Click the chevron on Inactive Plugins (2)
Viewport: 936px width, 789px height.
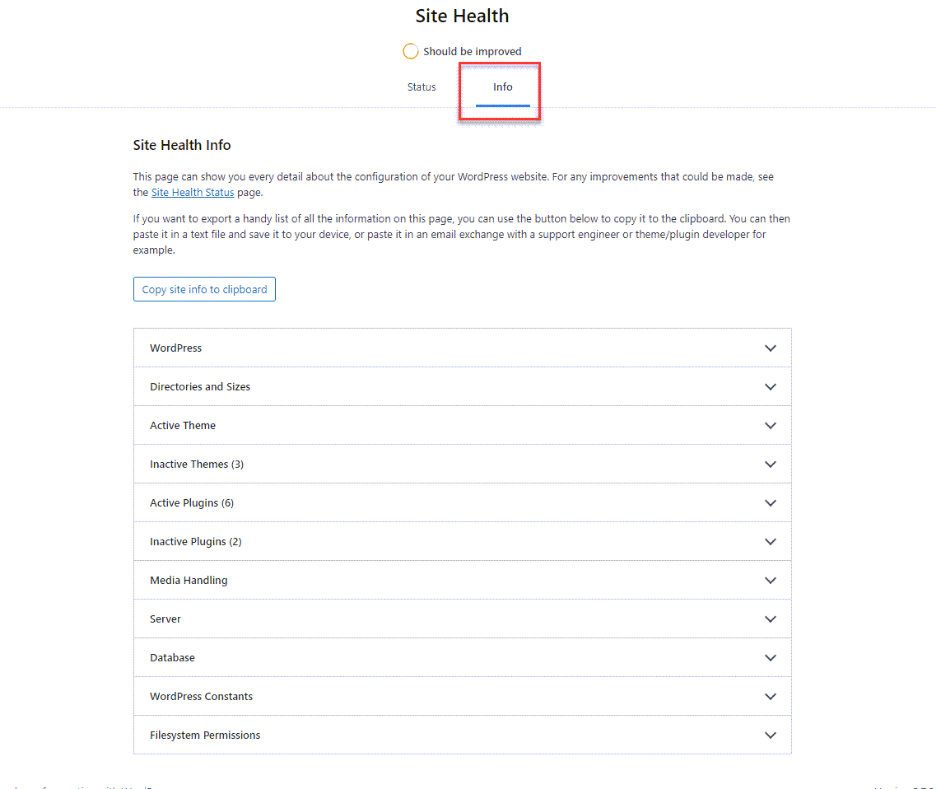coord(770,541)
